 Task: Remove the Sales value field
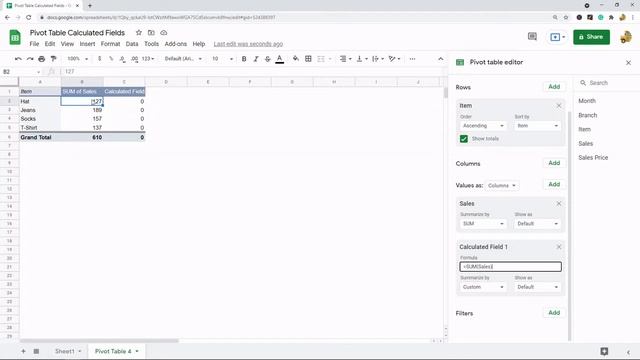pyautogui.click(x=559, y=204)
